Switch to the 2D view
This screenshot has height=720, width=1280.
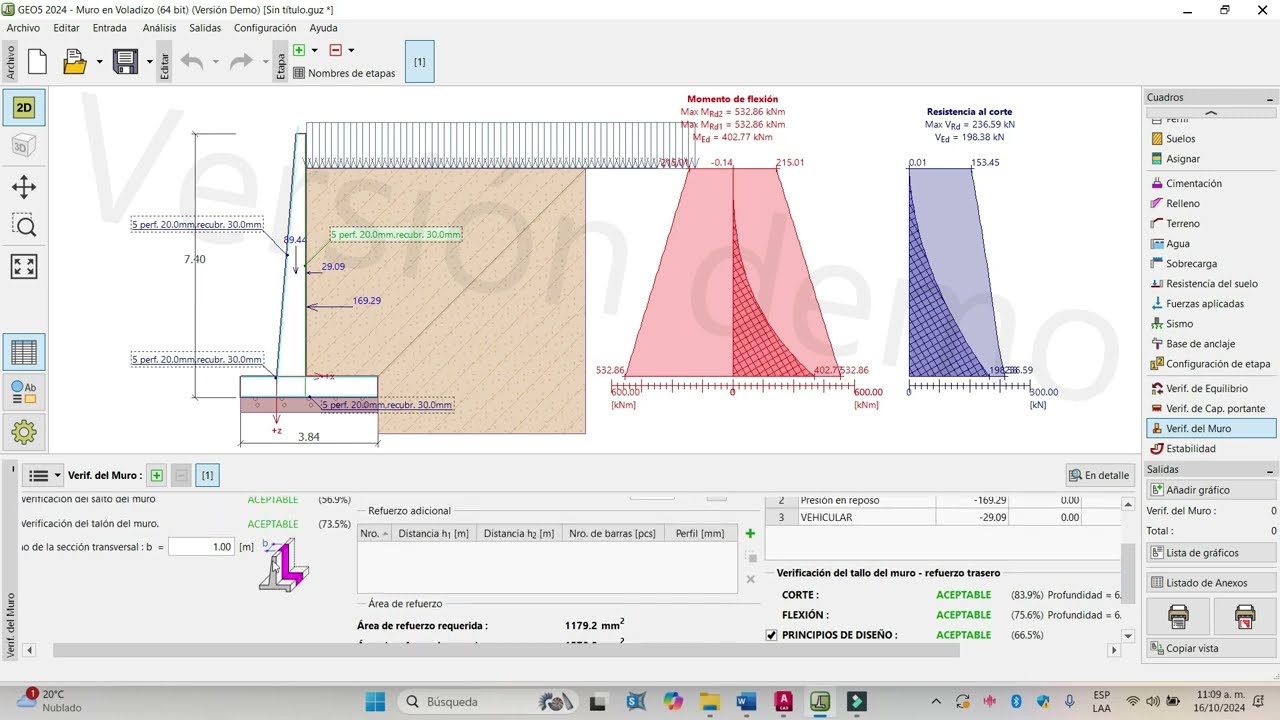24,107
